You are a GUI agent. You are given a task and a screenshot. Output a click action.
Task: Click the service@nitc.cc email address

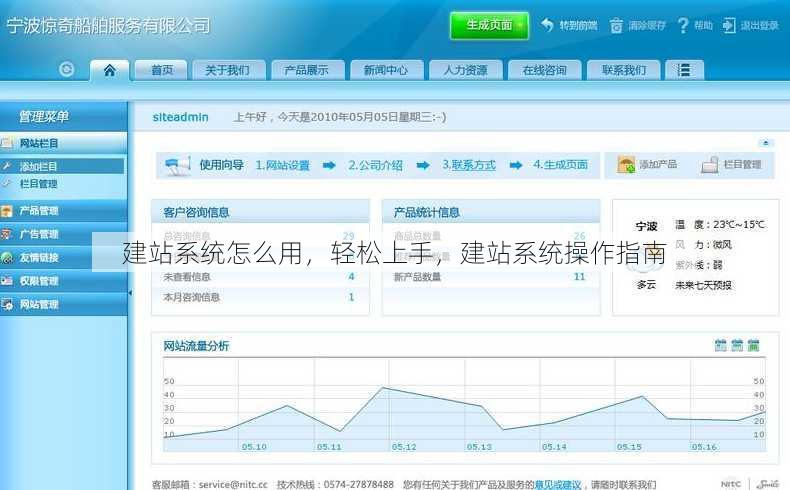click(233, 484)
